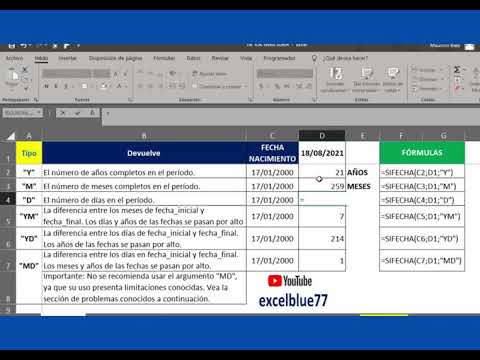Click the percent style icon
The height and width of the screenshot is (360, 480).
pyautogui.click(x=277, y=86)
